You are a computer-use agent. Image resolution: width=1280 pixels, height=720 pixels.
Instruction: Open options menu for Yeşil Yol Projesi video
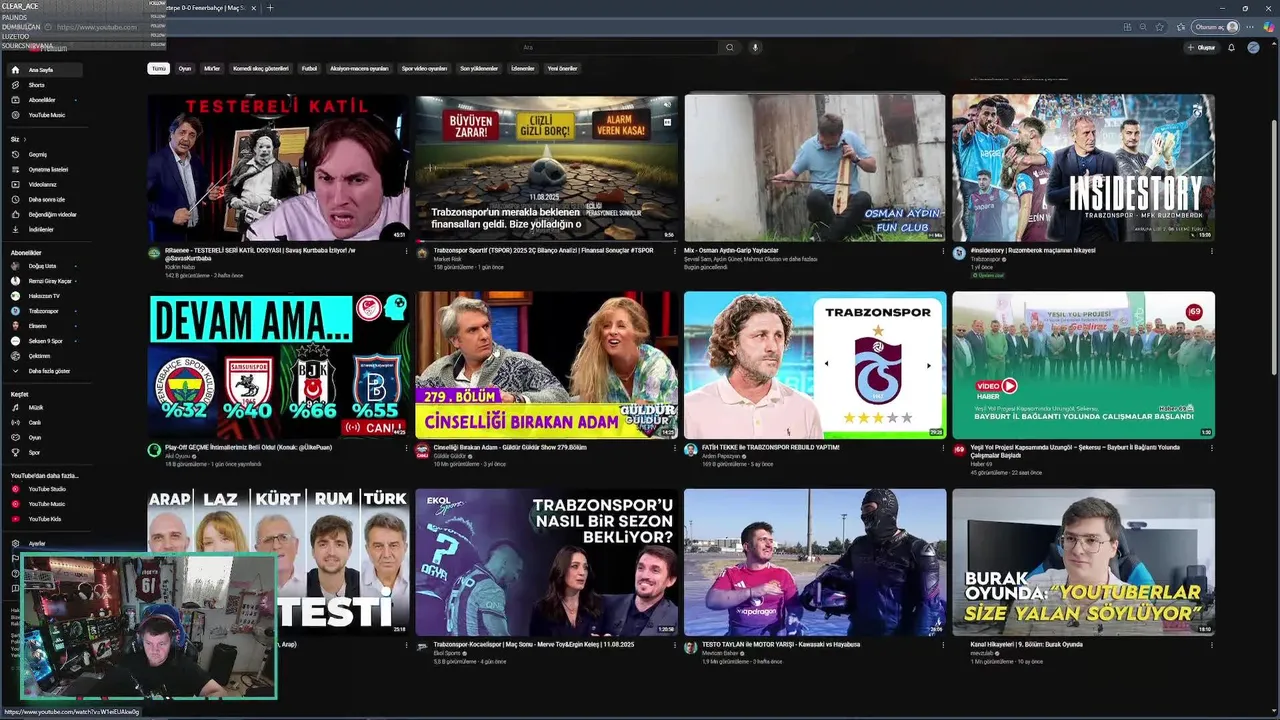click(1212, 449)
